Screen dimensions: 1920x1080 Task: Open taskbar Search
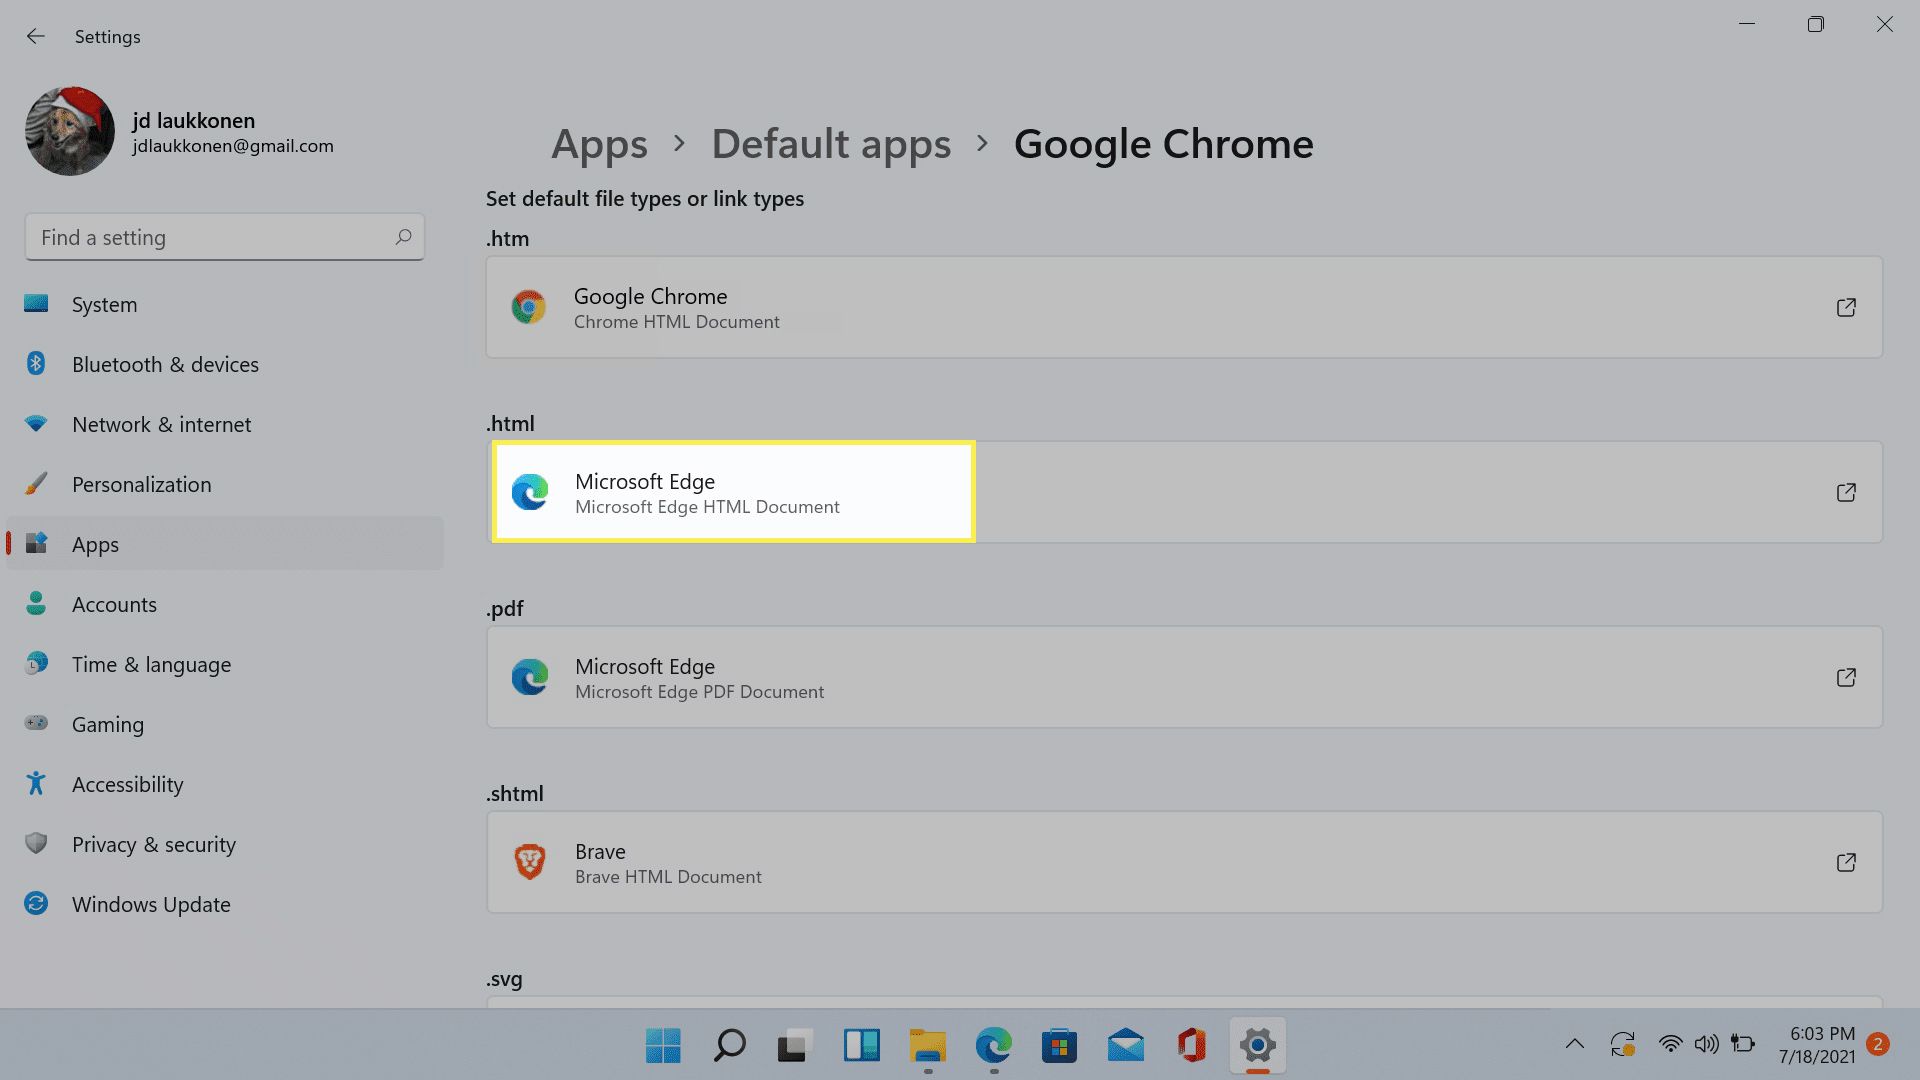(x=729, y=1045)
